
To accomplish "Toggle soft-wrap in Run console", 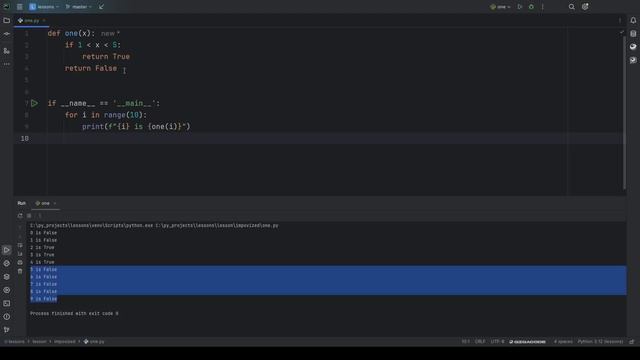I will pyautogui.click(x=20, y=245).
